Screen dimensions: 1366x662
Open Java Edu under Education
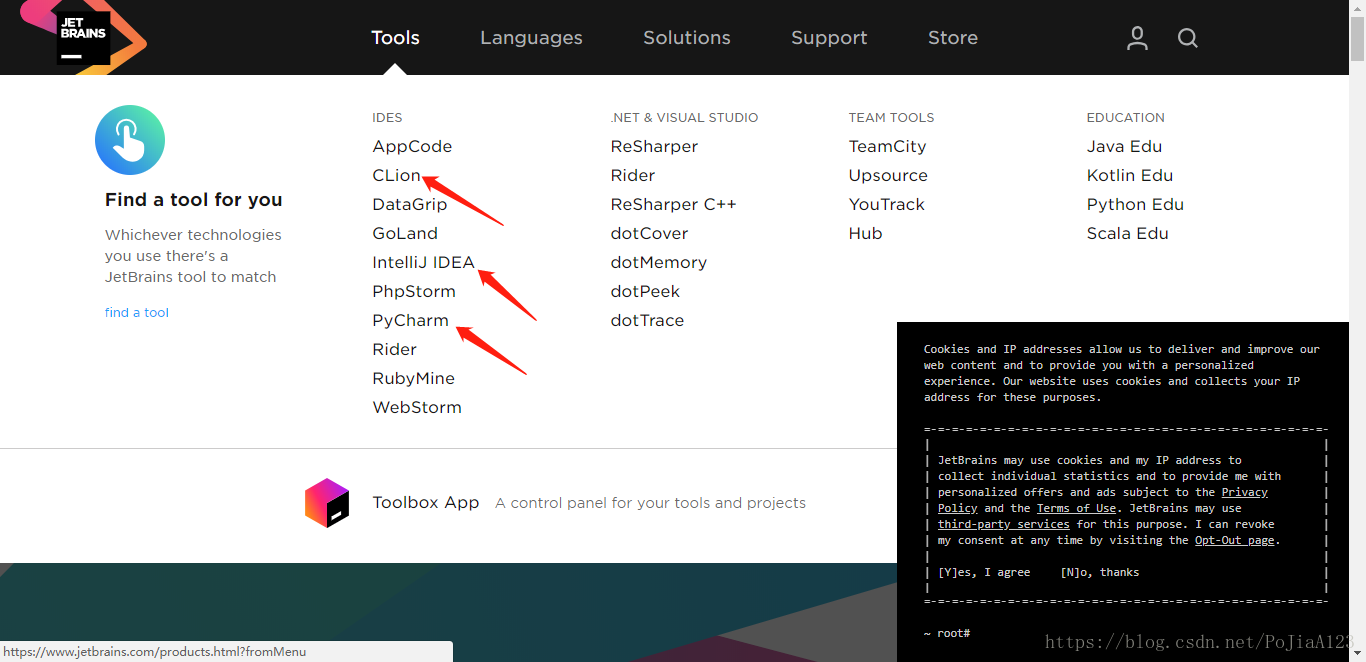1125,146
